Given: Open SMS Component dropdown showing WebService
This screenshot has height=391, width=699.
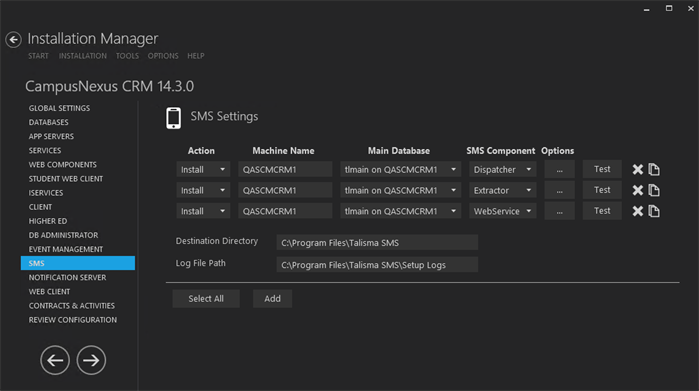Looking at the screenshot, I should click(x=502, y=211).
